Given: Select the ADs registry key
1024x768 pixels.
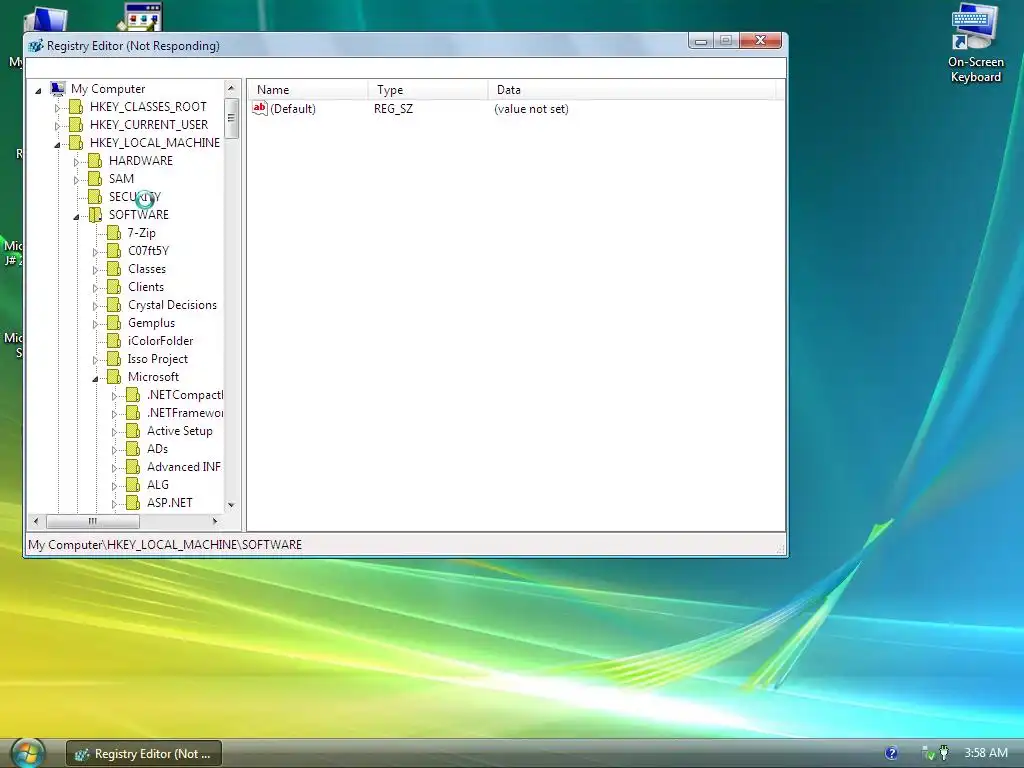Looking at the screenshot, I should [x=157, y=449].
